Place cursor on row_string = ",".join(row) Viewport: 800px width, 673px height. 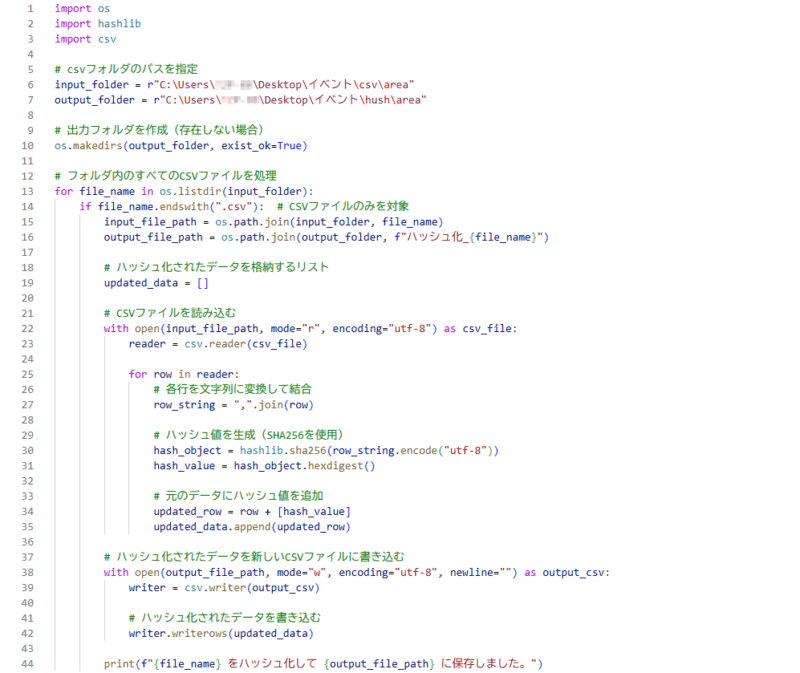click(x=234, y=405)
